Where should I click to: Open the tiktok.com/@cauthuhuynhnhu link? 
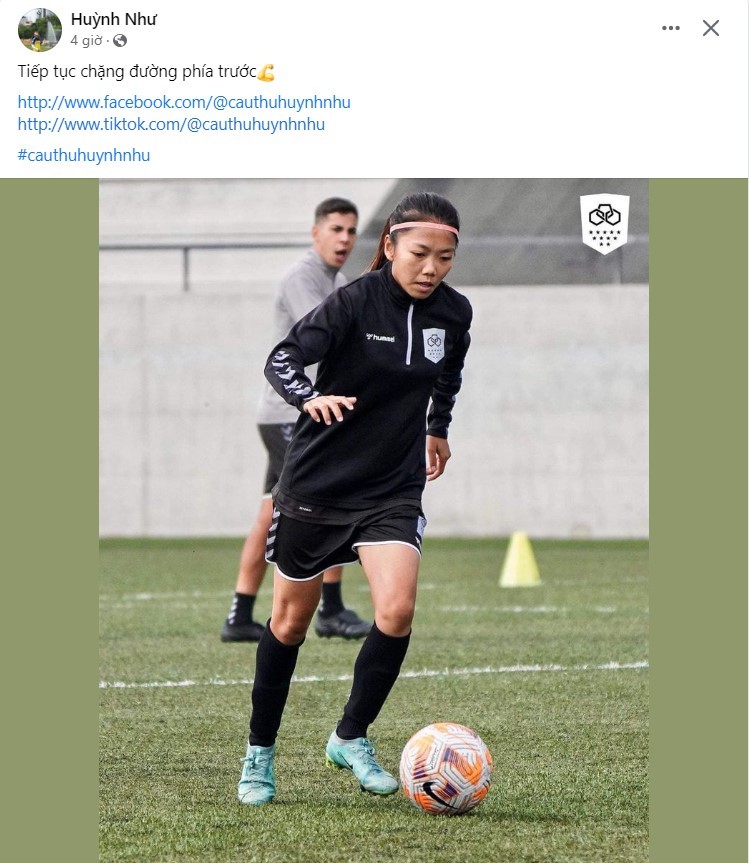point(171,124)
